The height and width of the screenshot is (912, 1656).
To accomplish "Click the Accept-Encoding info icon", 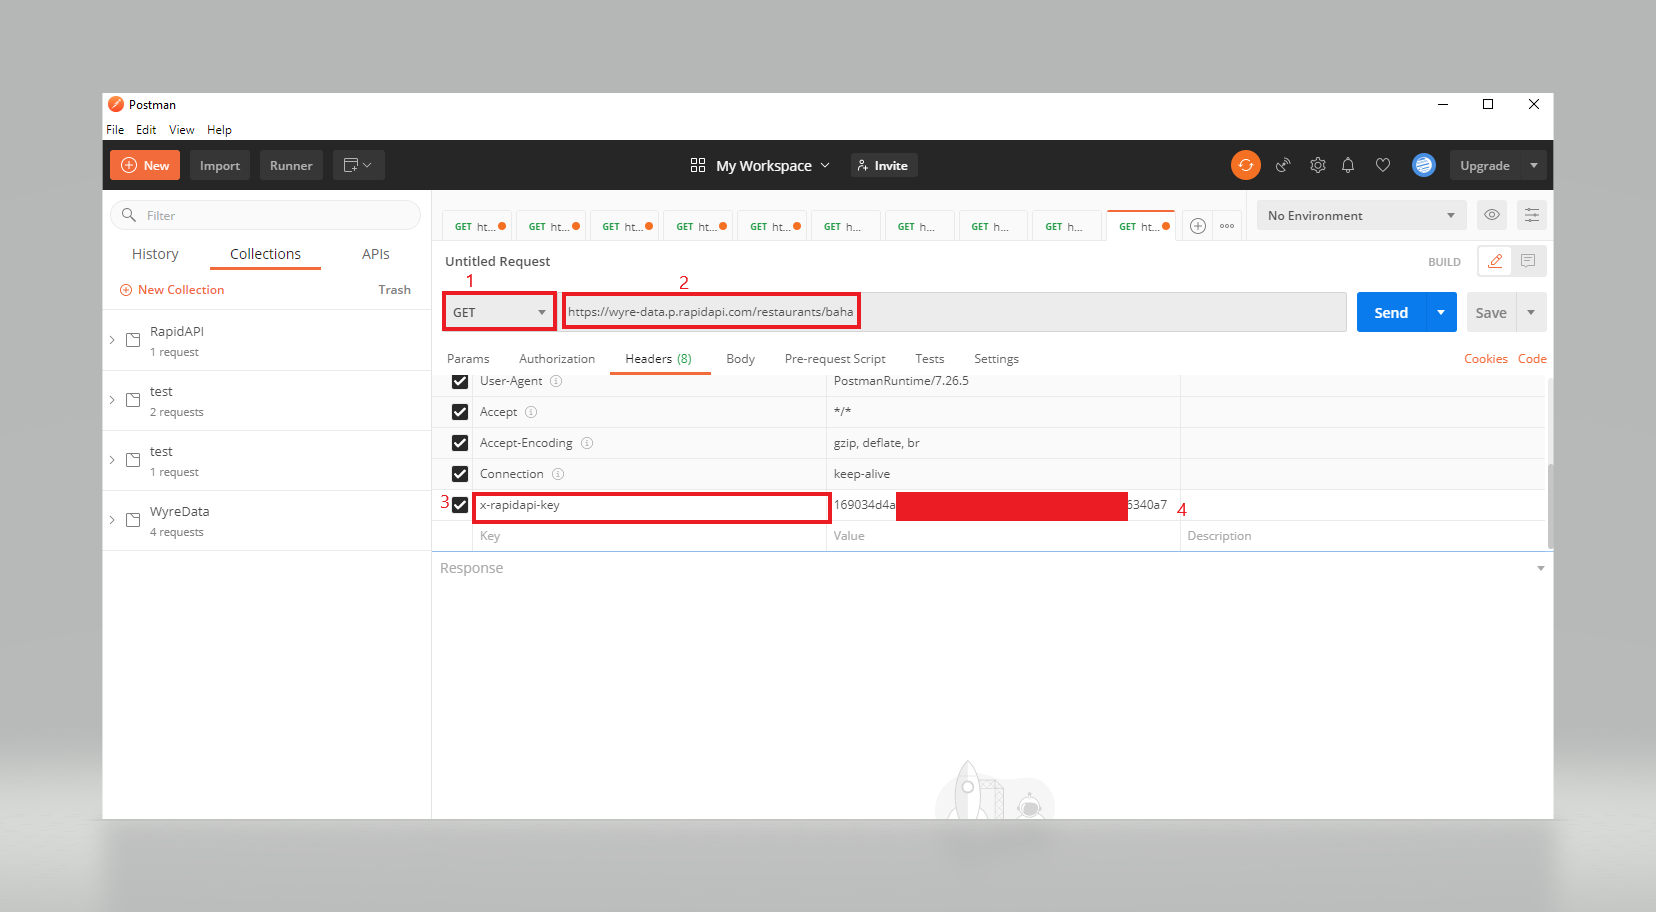I will (x=587, y=443).
